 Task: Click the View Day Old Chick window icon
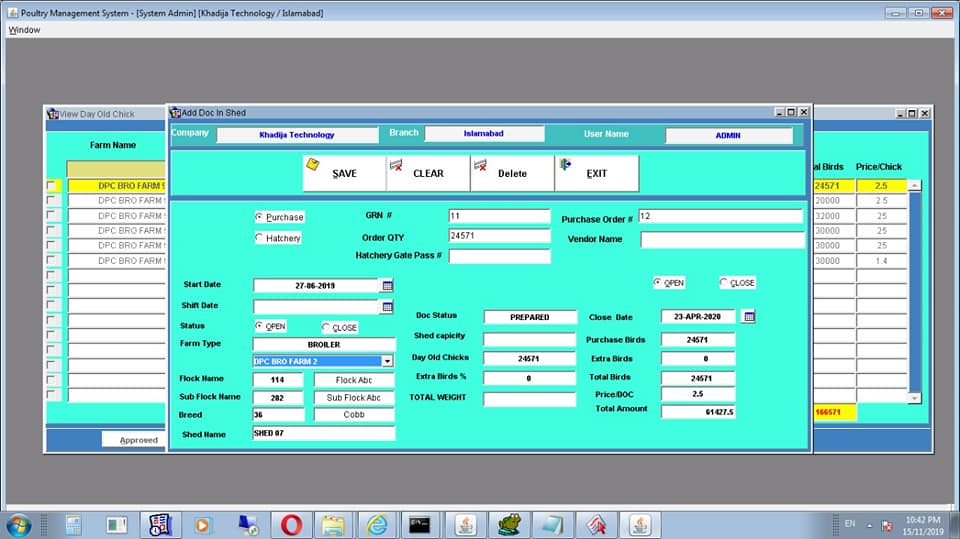coord(53,114)
